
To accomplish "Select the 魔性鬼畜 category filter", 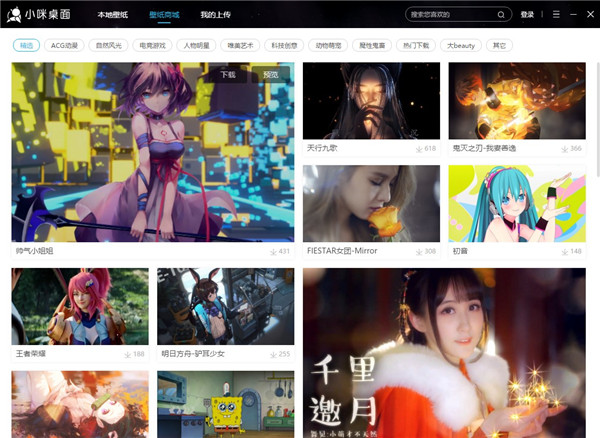I will (372, 46).
